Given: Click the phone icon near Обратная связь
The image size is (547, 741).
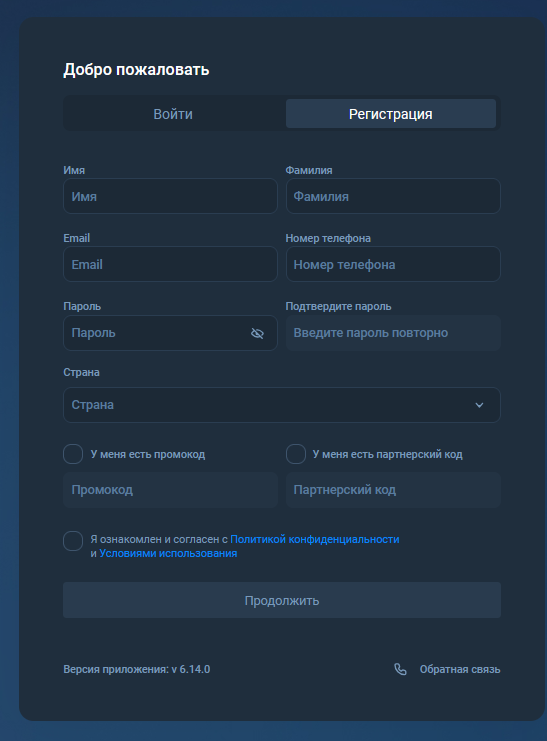Looking at the screenshot, I should pos(400,669).
